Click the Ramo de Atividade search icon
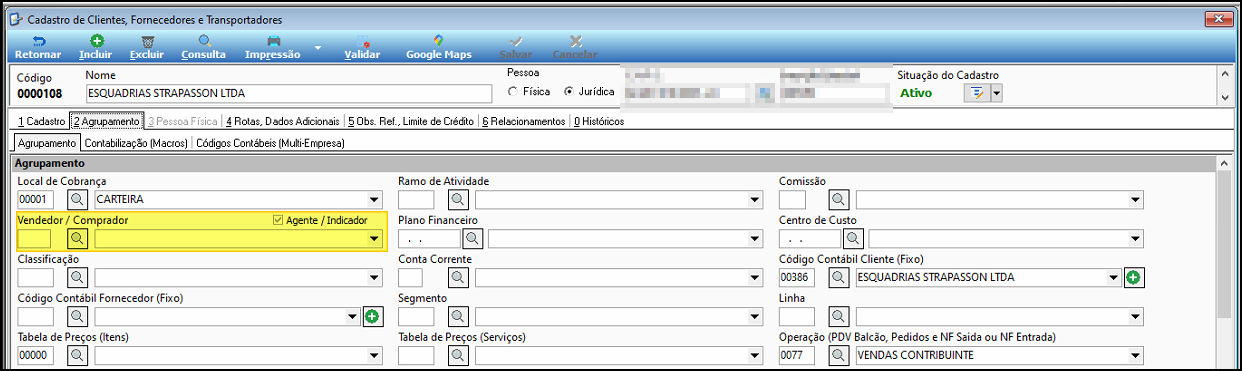This screenshot has height=371, width=1242. tap(457, 199)
